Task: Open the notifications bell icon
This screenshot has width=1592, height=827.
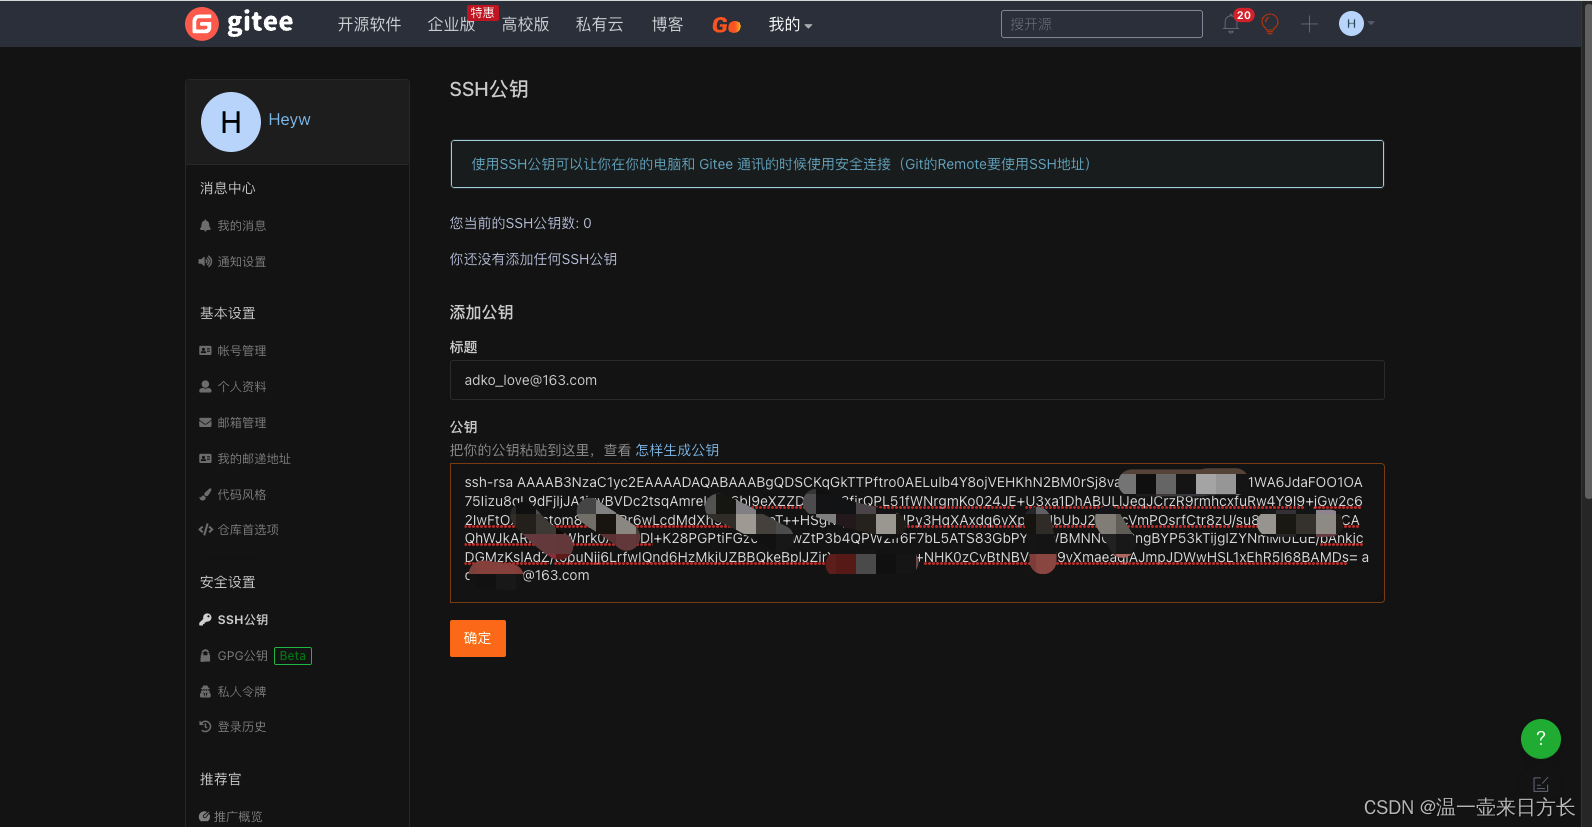Action: pyautogui.click(x=1231, y=24)
